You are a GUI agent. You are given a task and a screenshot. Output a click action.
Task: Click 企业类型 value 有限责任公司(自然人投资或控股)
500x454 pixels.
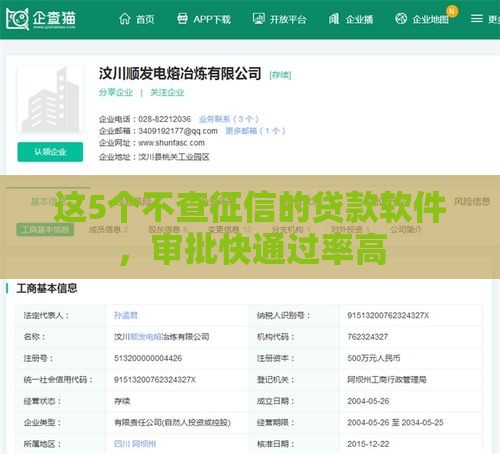click(x=172, y=423)
